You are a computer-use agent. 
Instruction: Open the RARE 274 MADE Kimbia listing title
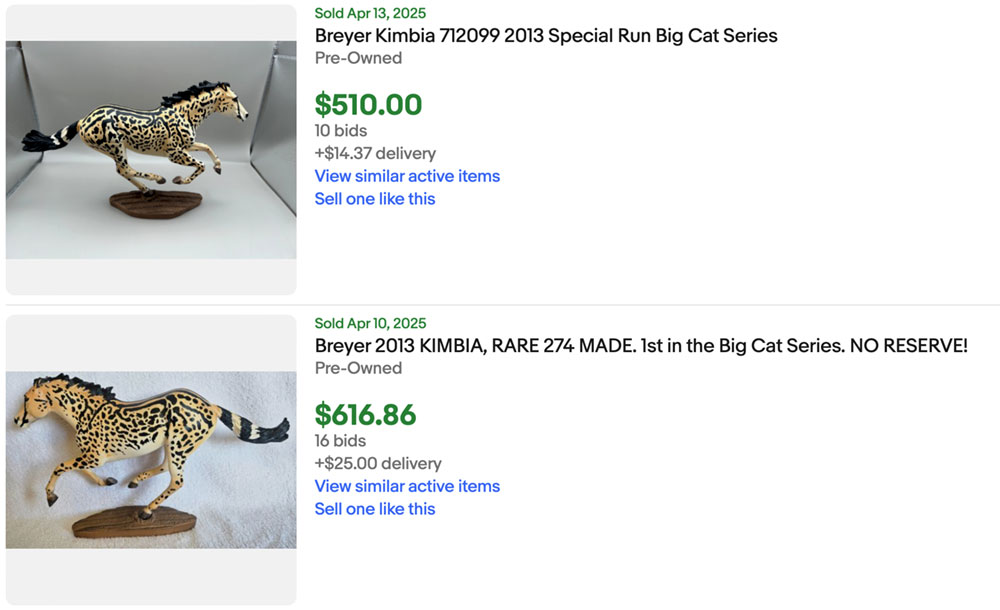pyautogui.click(x=640, y=346)
